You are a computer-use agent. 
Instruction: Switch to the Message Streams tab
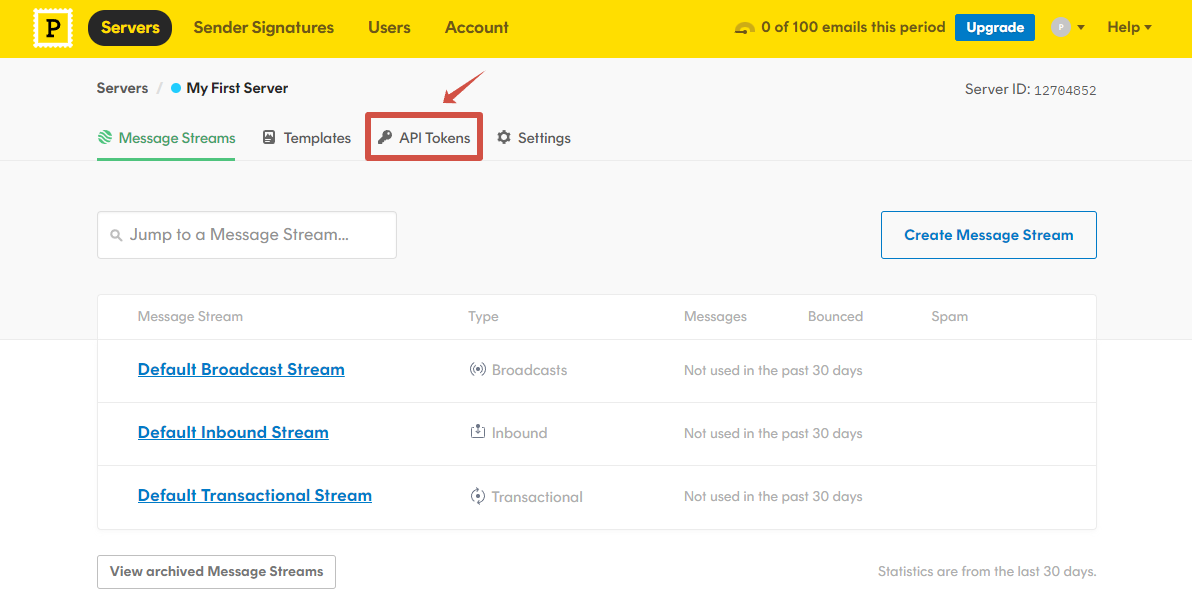[x=166, y=138]
